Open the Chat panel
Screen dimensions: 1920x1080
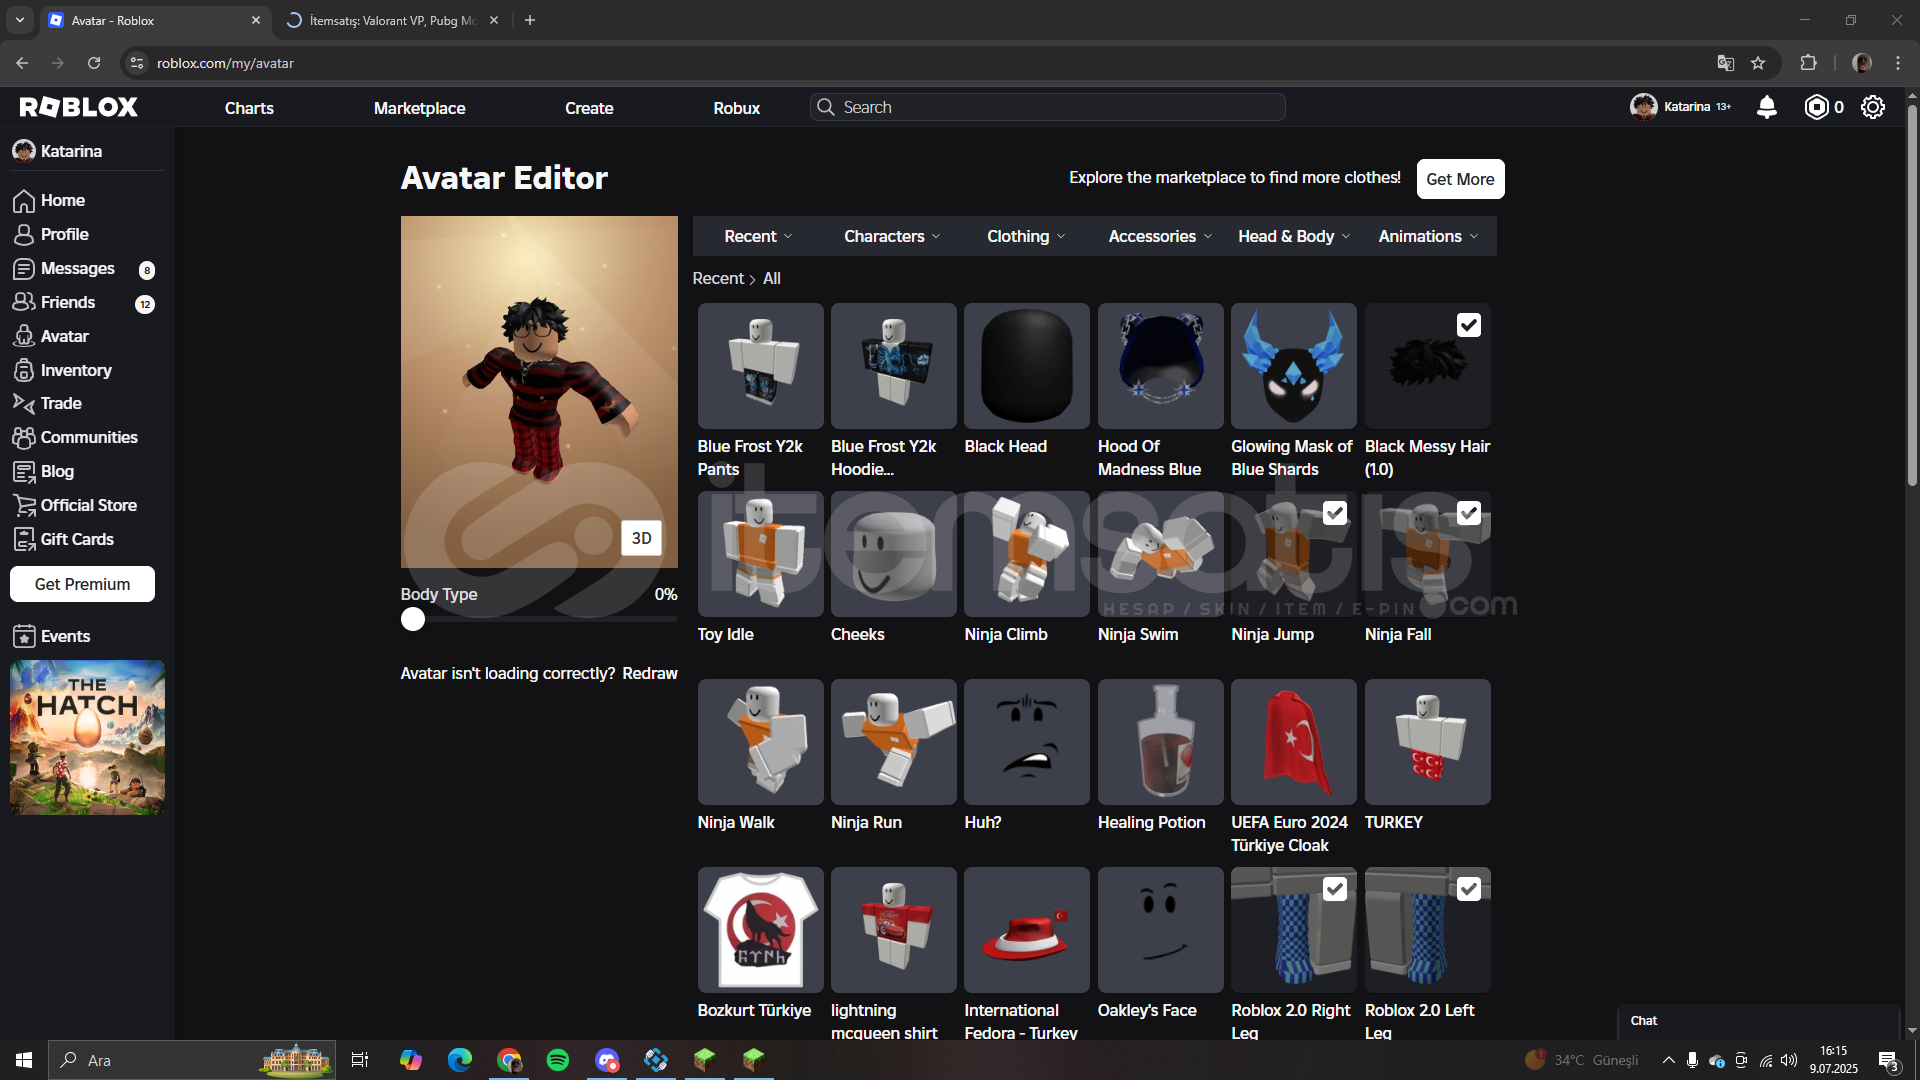[x=1757, y=1021]
